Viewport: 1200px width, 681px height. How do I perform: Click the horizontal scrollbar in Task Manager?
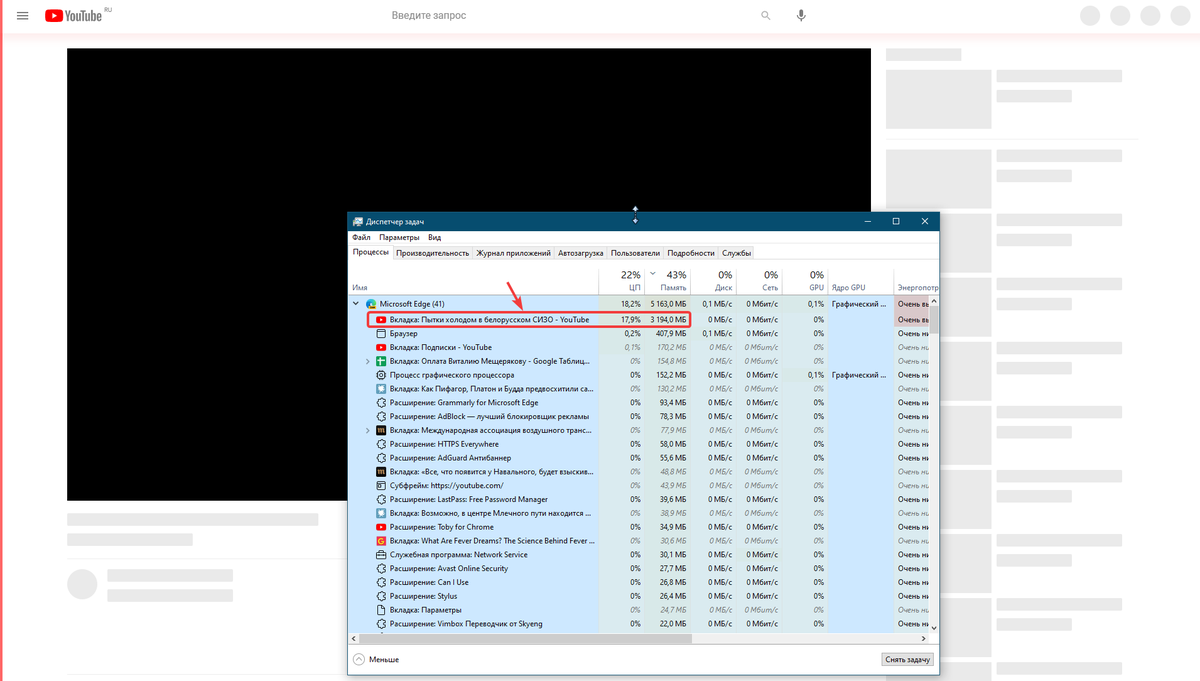525,638
